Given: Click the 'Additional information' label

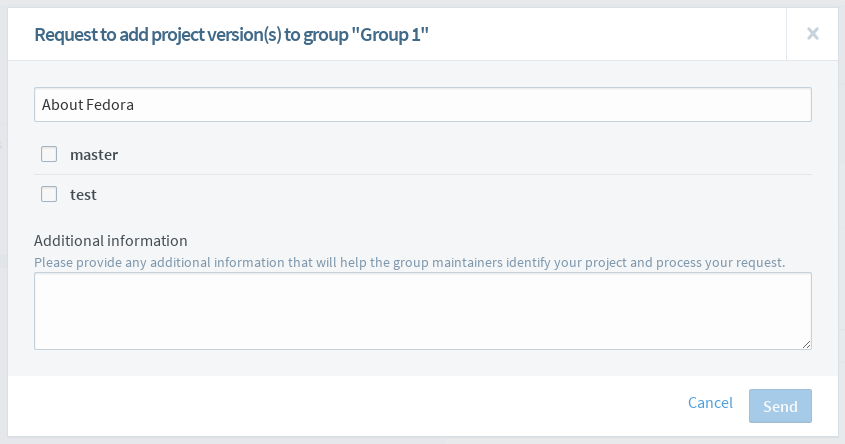Looking at the screenshot, I should point(110,240).
